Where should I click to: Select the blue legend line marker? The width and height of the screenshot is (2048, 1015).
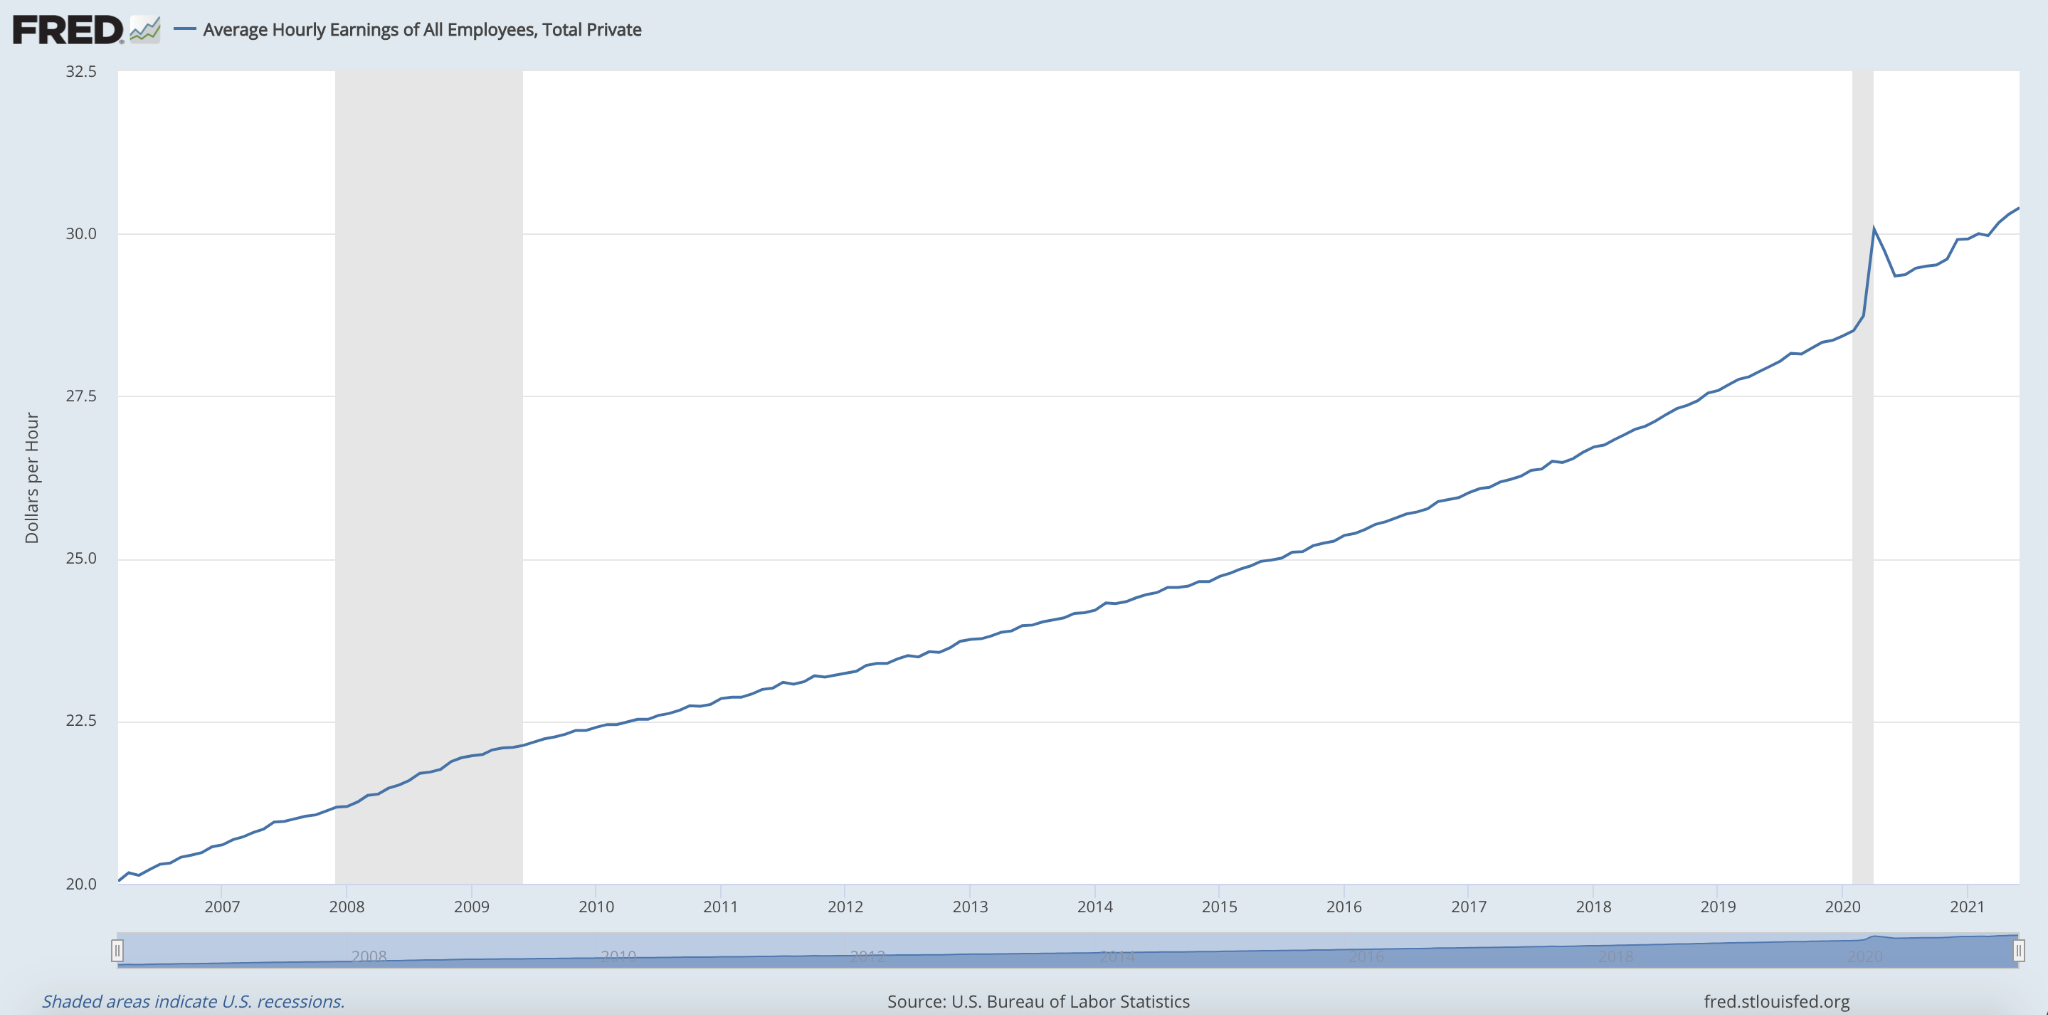tap(183, 30)
